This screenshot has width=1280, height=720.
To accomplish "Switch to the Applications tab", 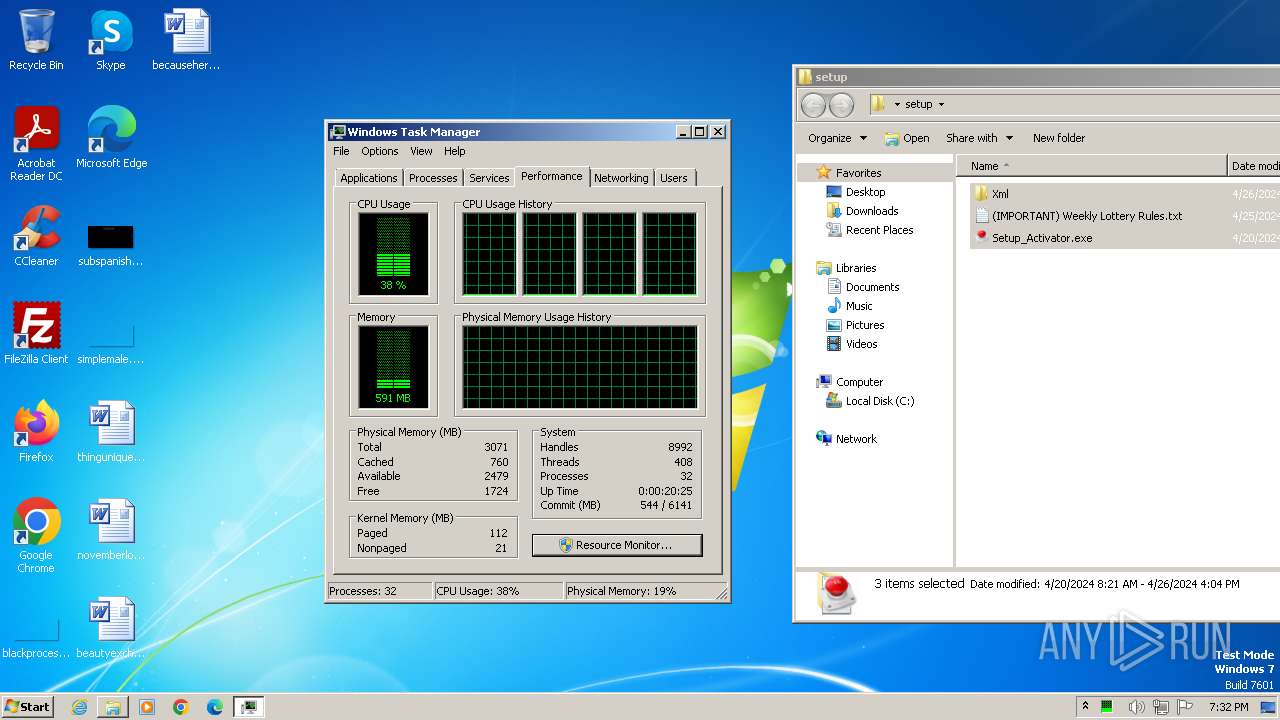I will pyautogui.click(x=368, y=178).
